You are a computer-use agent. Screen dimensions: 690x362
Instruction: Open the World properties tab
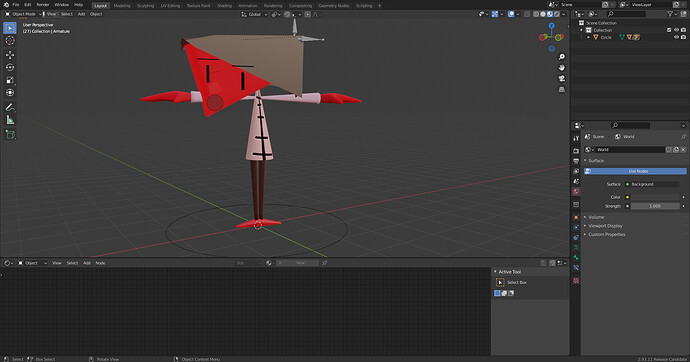[x=576, y=192]
